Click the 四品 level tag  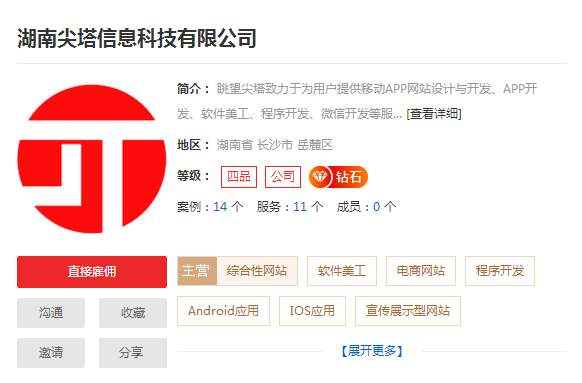pos(239,177)
